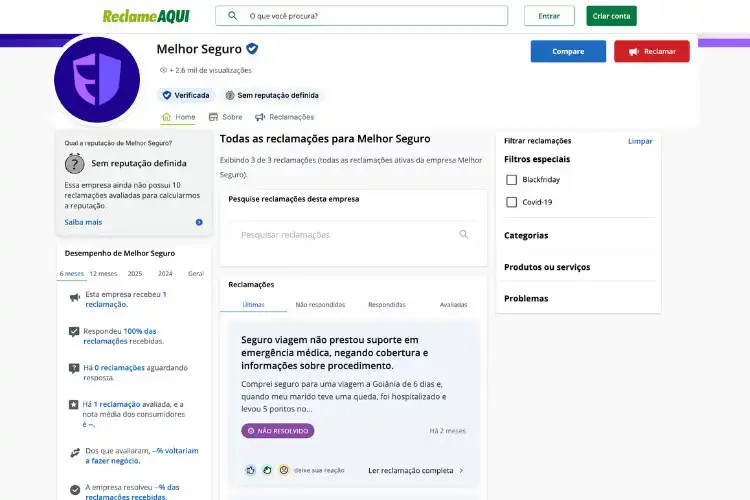Image resolution: width=750 pixels, height=500 pixels.
Task: Click the Home house icon
Action: coord(166,117)
